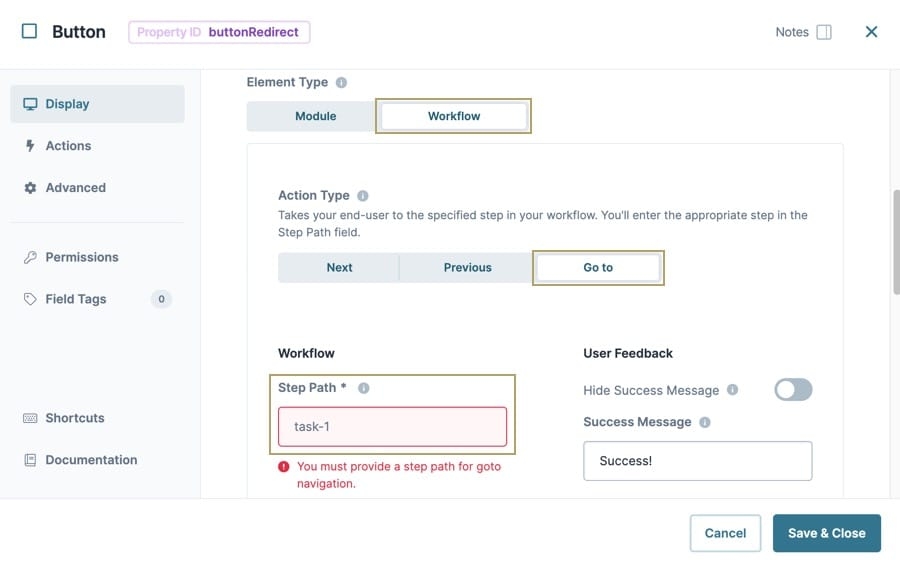Open the Notes side panel icon
The width and height of the screenshot is (900, 564).
[x=824, y=32]
